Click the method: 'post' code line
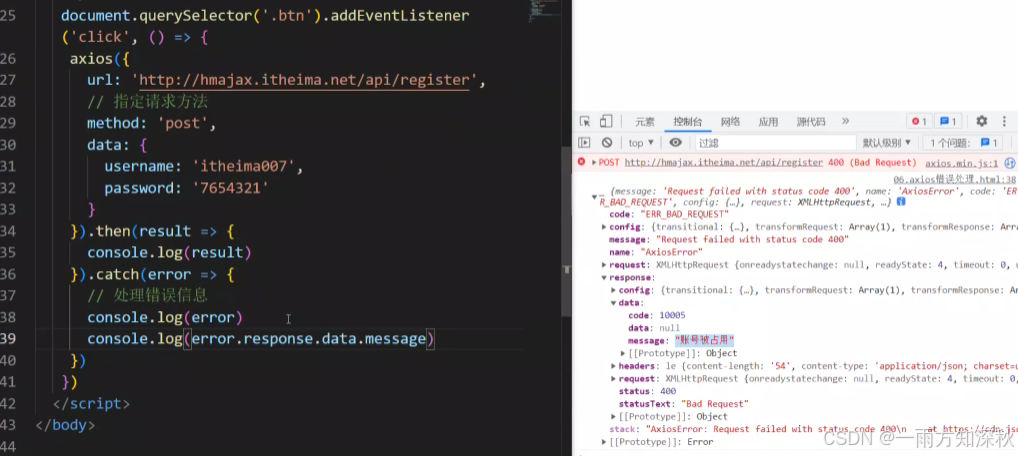Viewport: 1018px width, 456px height. pos(152,123)
